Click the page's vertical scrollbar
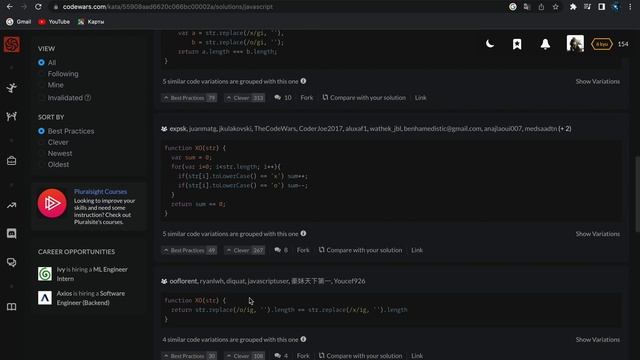The width and height of the screenshot is (640, 360). pos(637,194)
